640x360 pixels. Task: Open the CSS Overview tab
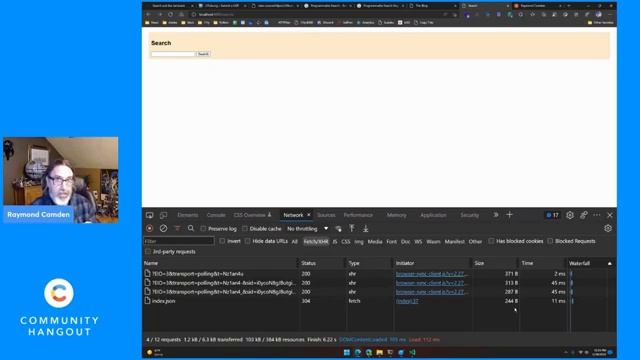[249, 215]
